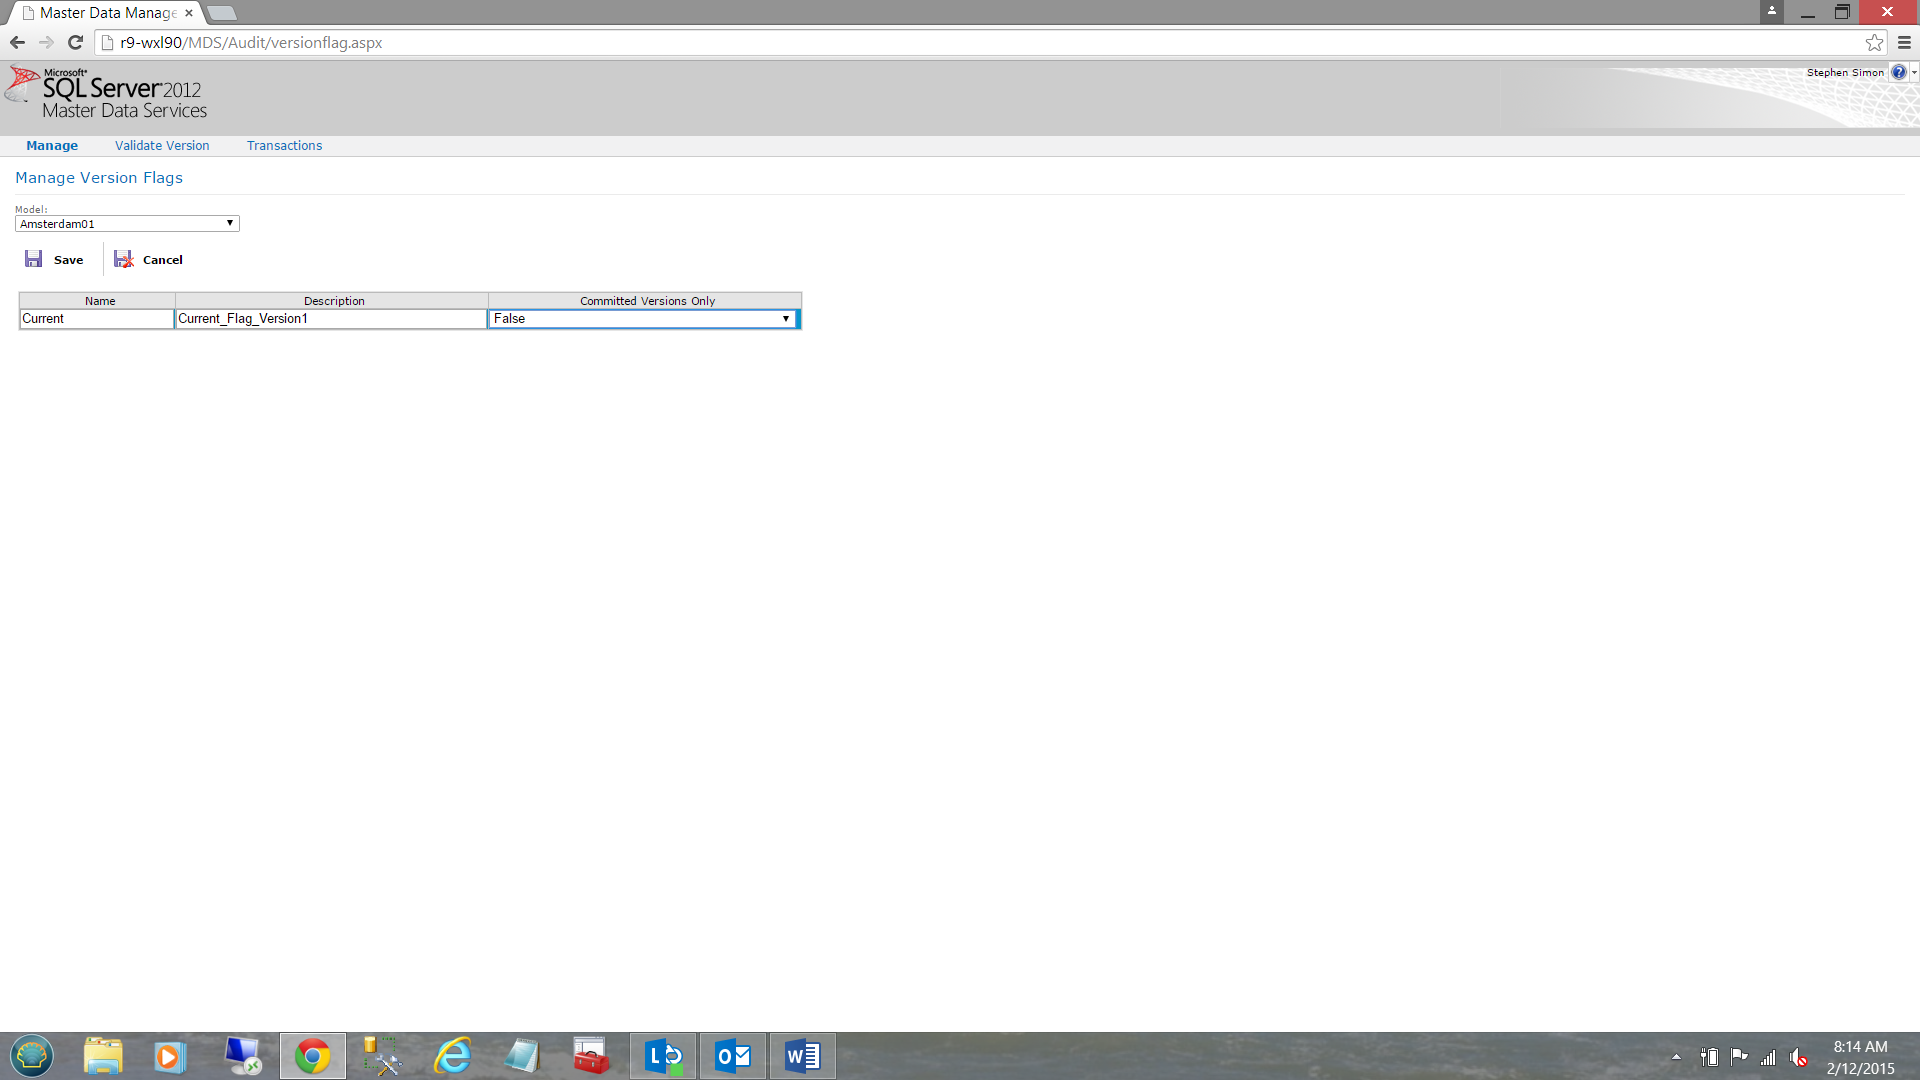Click the browser back arrow

pyautogui.click(x=17, y=42)
